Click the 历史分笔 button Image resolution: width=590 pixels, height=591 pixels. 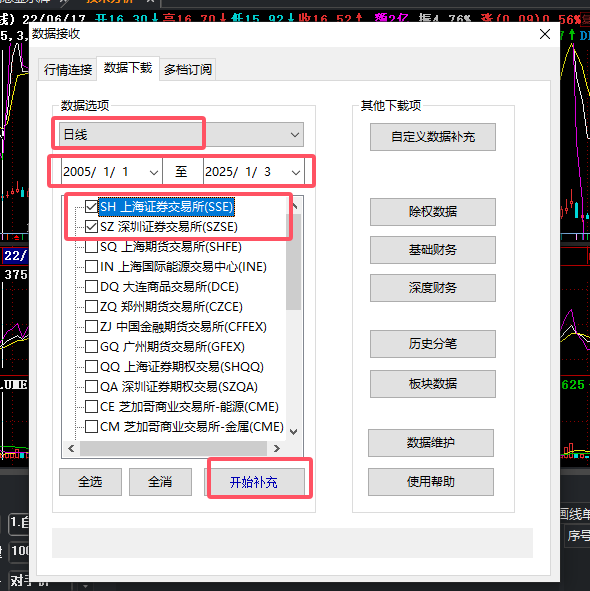click(433, 344)
